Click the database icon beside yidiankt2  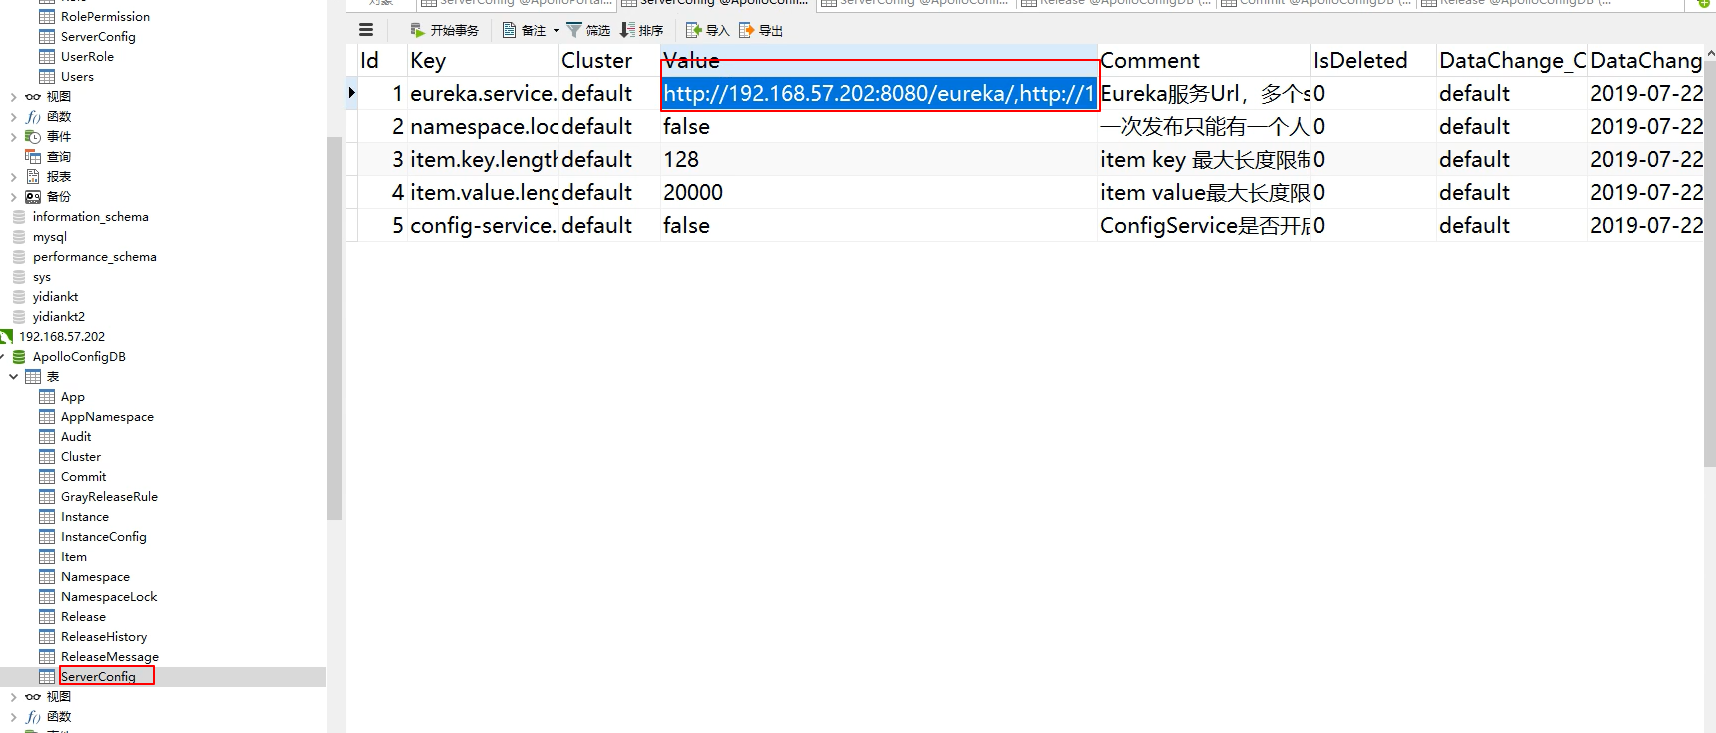[x=19, y=316]
